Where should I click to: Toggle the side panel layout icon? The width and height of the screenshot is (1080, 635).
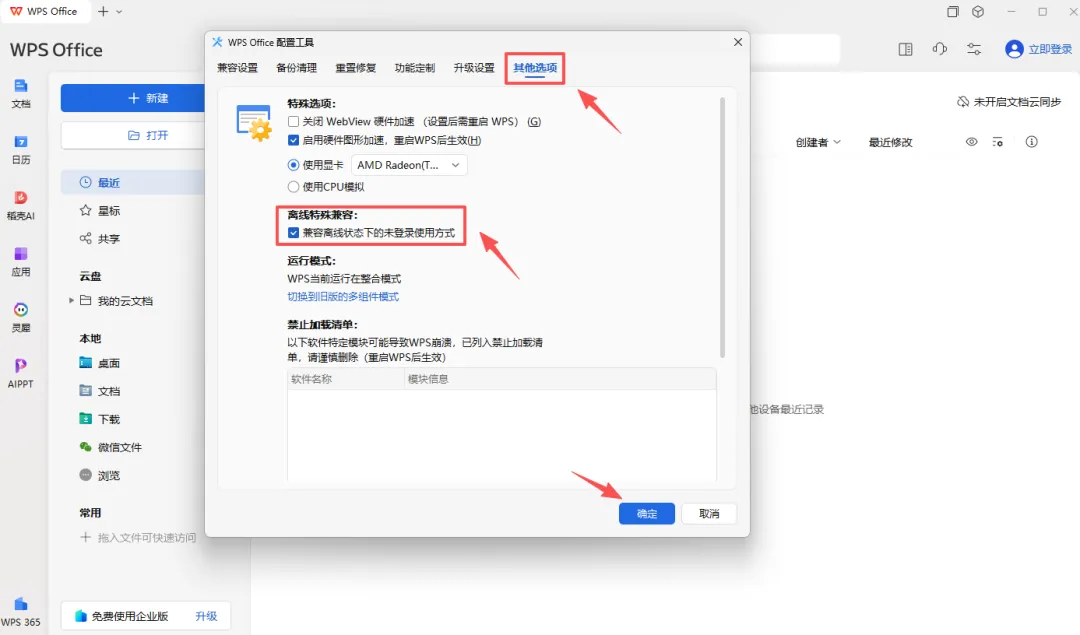coord(906,49)
